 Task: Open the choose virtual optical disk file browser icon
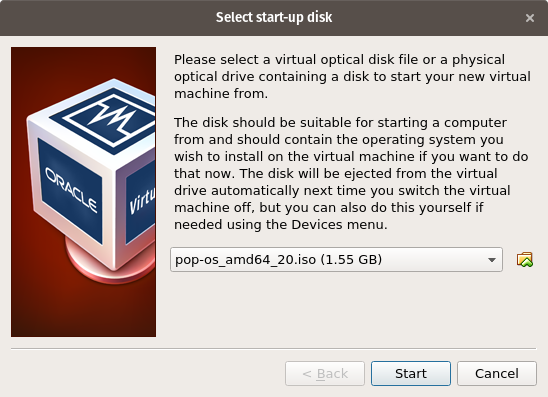pos(525,260)
